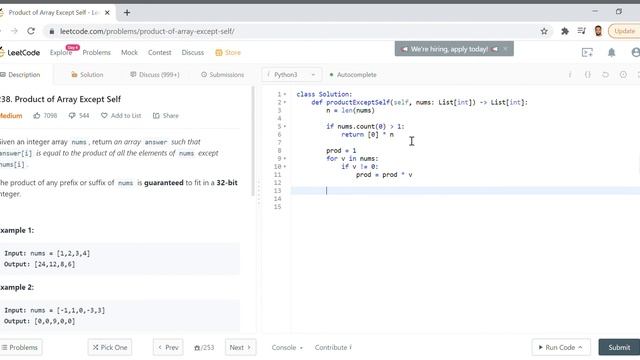Screen dimensions: 640x360
Task: Open the editor info icon
Action: click(x=570, y=75)
